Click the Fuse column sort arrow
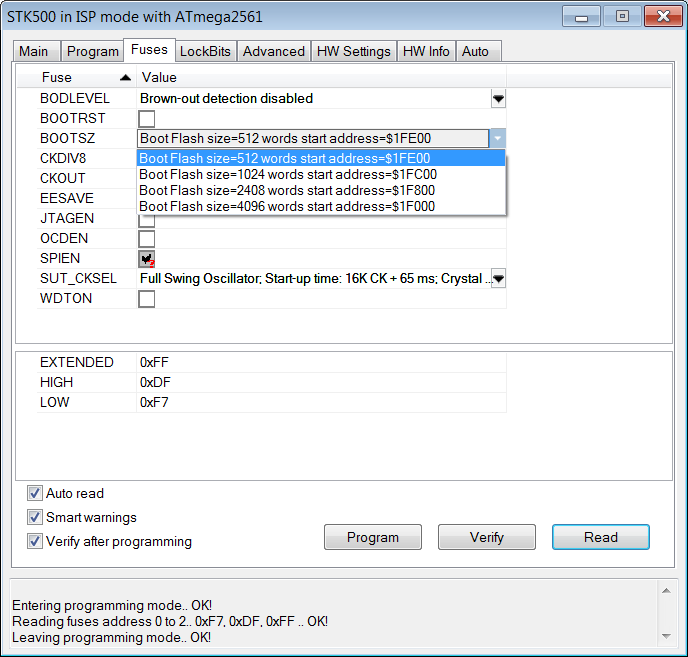Image resolution: width=688 pixels, height=657 pixels. coord(125,78)
